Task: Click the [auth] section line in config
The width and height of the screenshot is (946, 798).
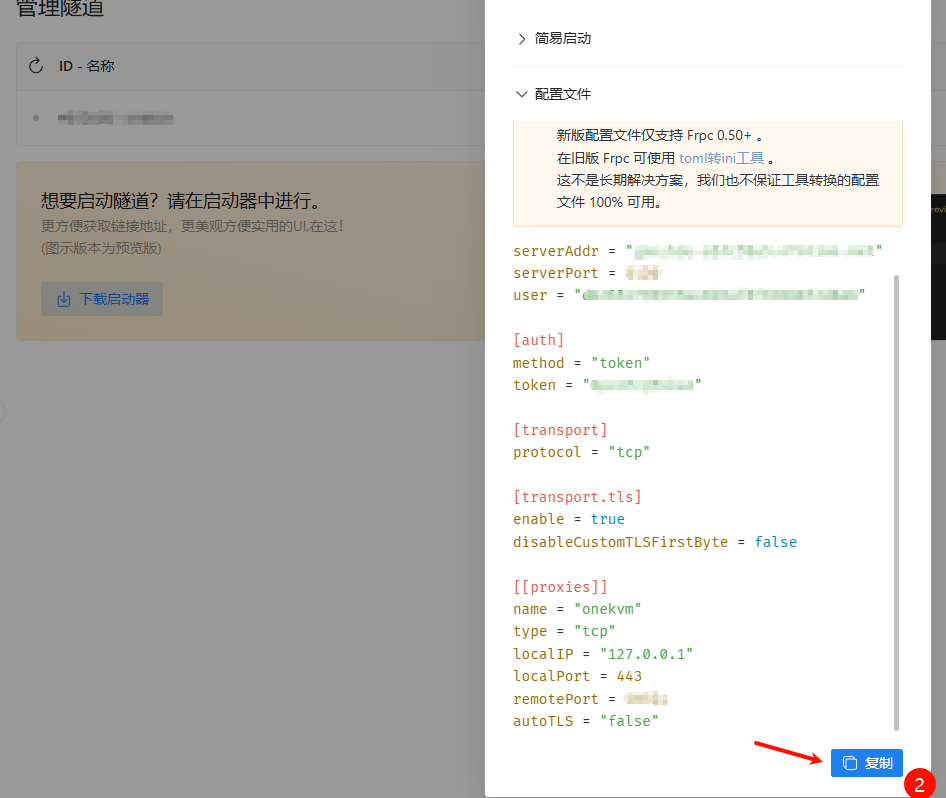Action: 539,340
